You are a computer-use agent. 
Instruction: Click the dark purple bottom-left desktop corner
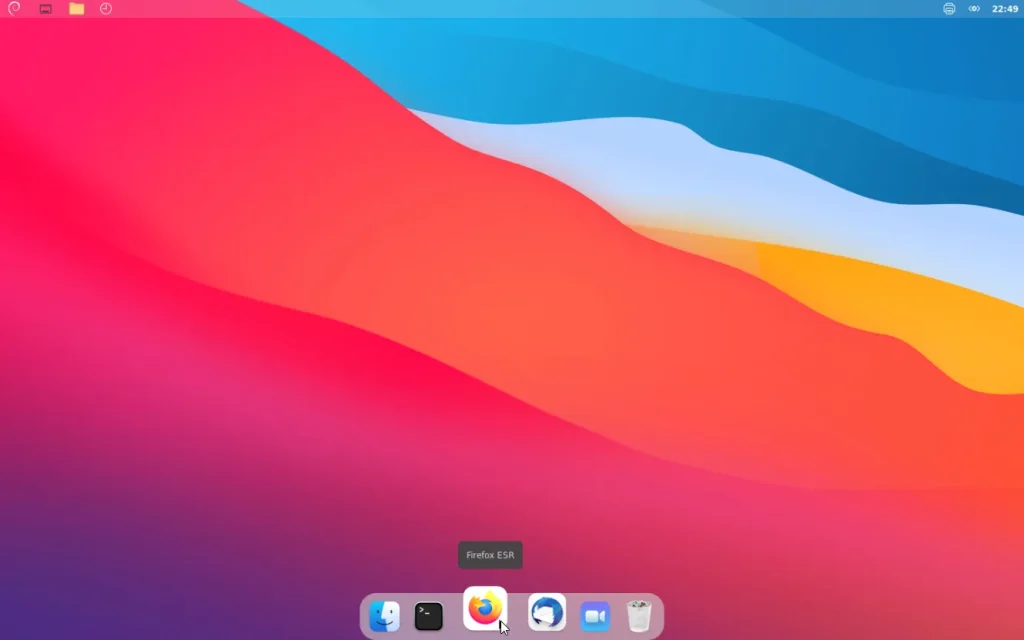point(40,600)
